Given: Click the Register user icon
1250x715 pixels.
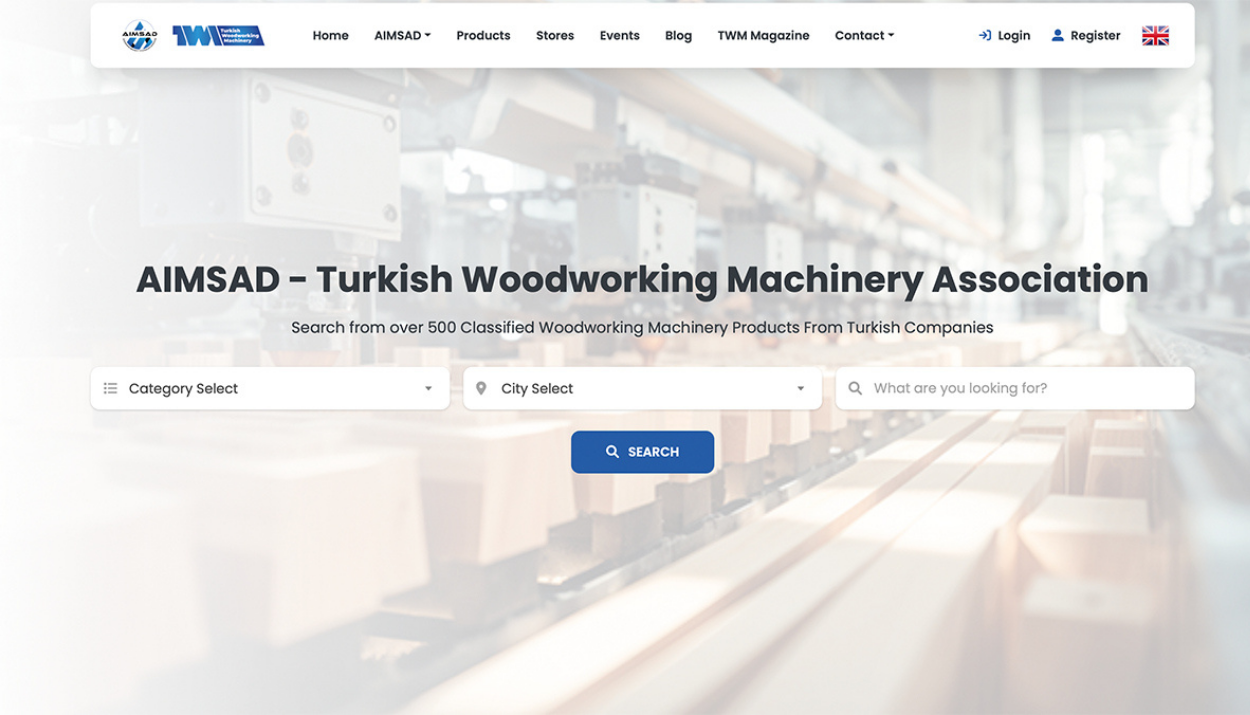Looking at the screenshot, I should [1057, 36].
